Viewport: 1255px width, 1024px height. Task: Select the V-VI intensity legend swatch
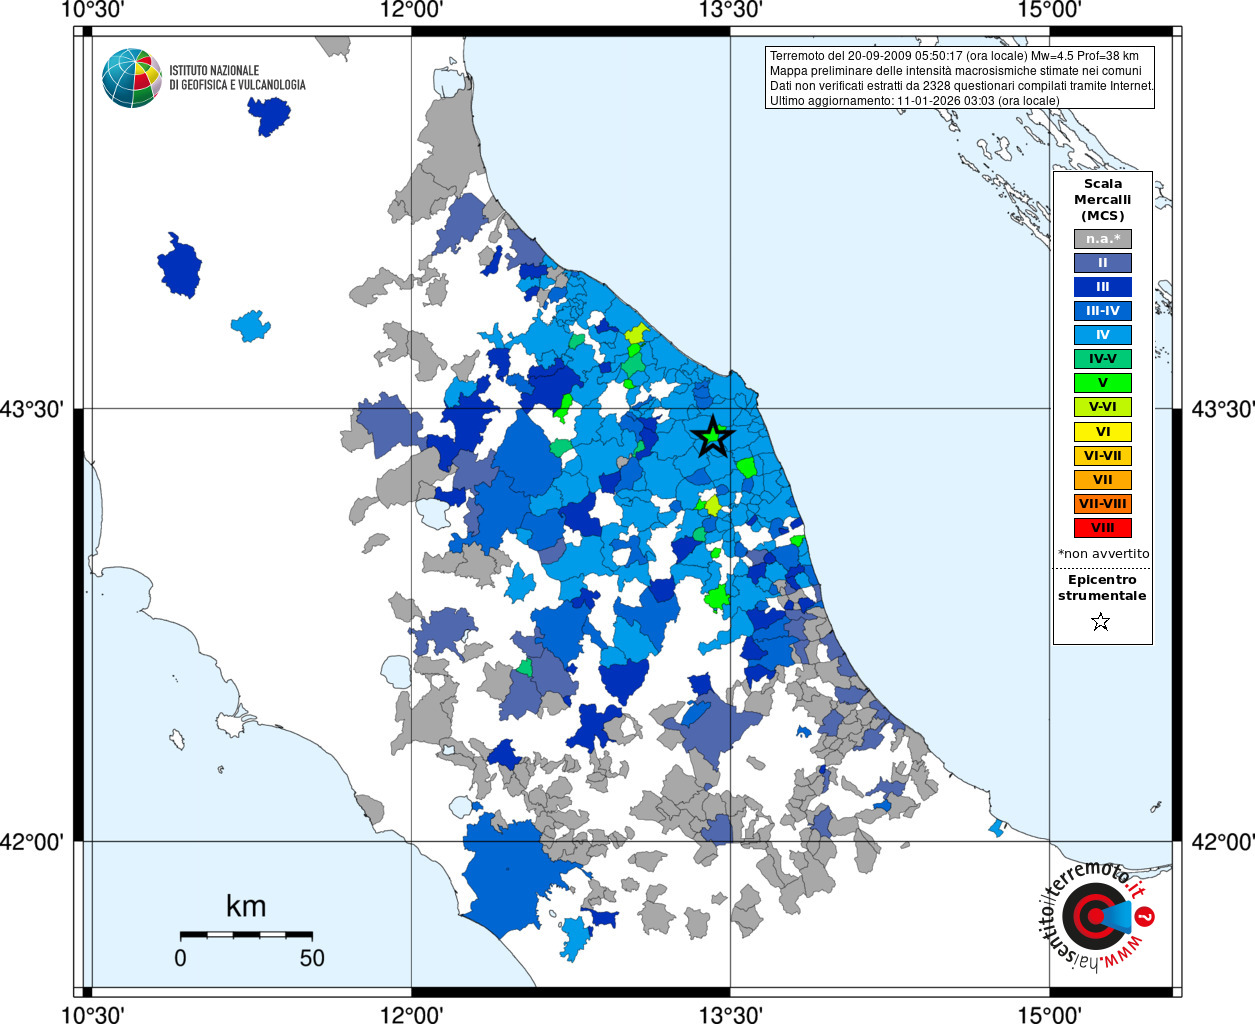[x=1103, y=407]
